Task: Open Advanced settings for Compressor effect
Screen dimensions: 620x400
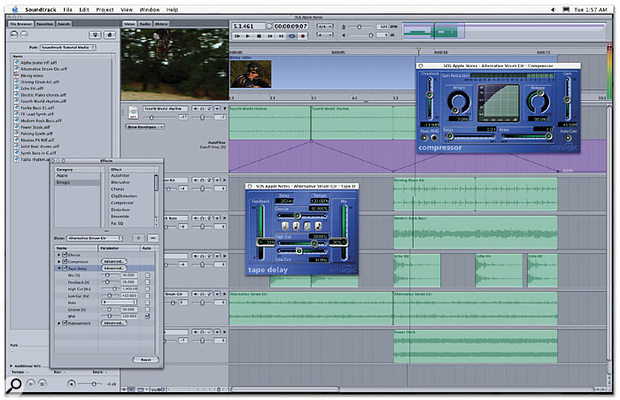Action: (x=114, y=261)
